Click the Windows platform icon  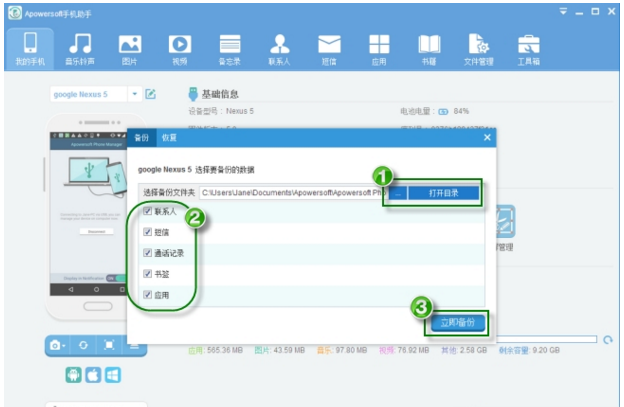(x=113, y=375)
